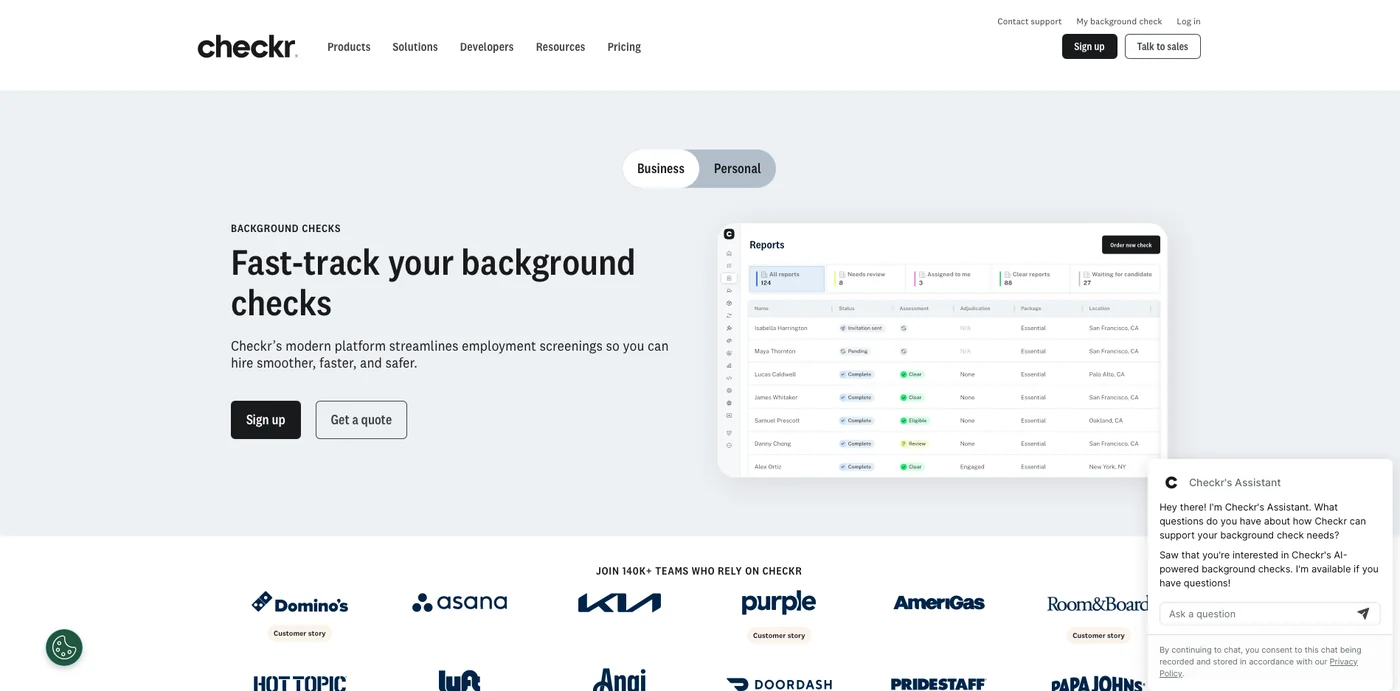The image size is (1400, 691).
Task: Click the Angi logo
Action: click(619, 680)
